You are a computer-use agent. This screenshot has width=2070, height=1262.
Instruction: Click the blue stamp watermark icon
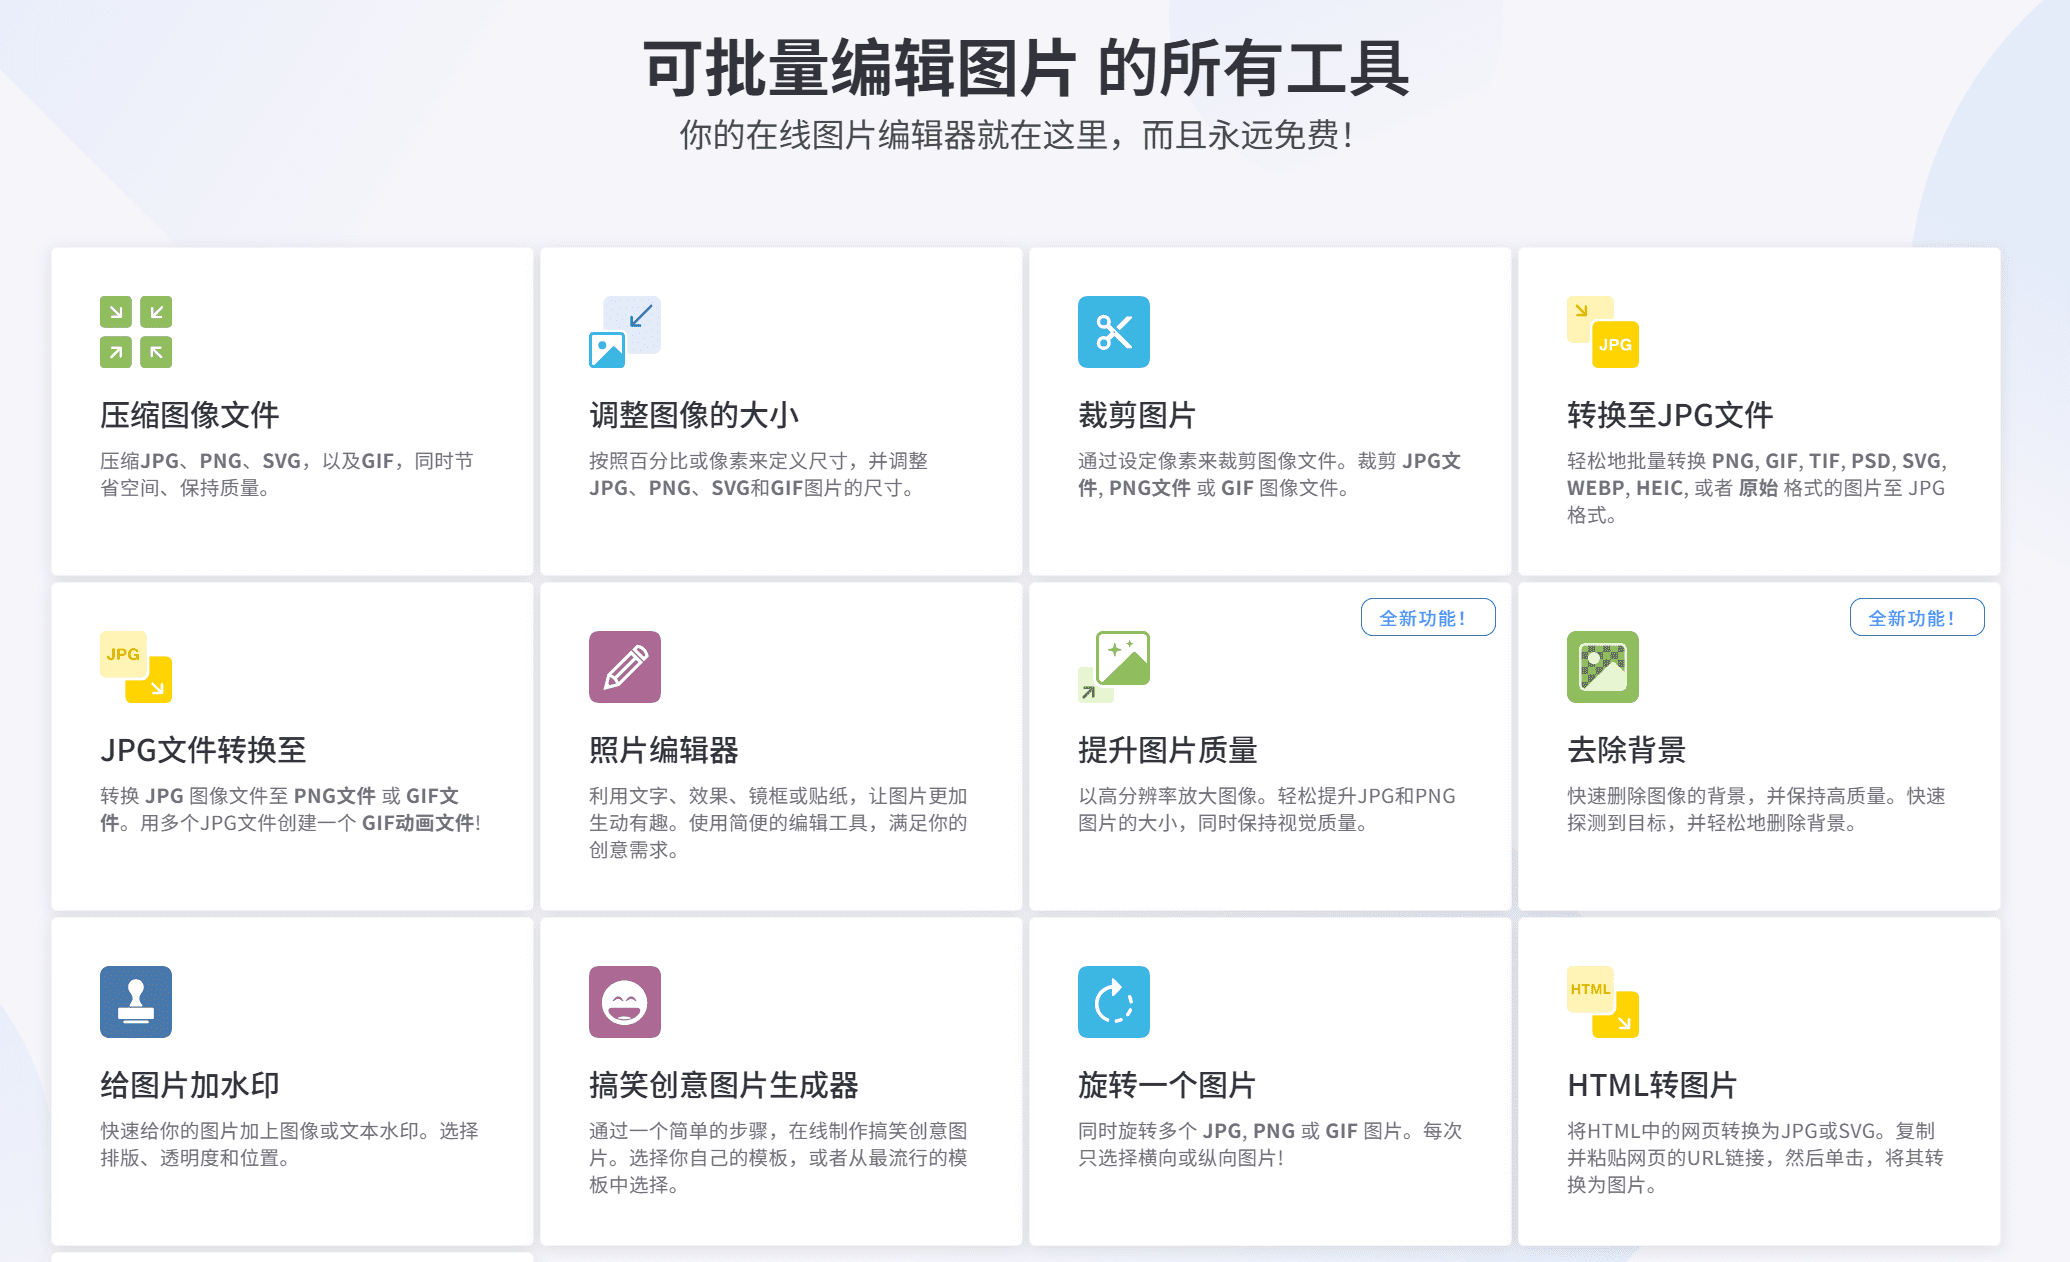(x=136, y=1002)
